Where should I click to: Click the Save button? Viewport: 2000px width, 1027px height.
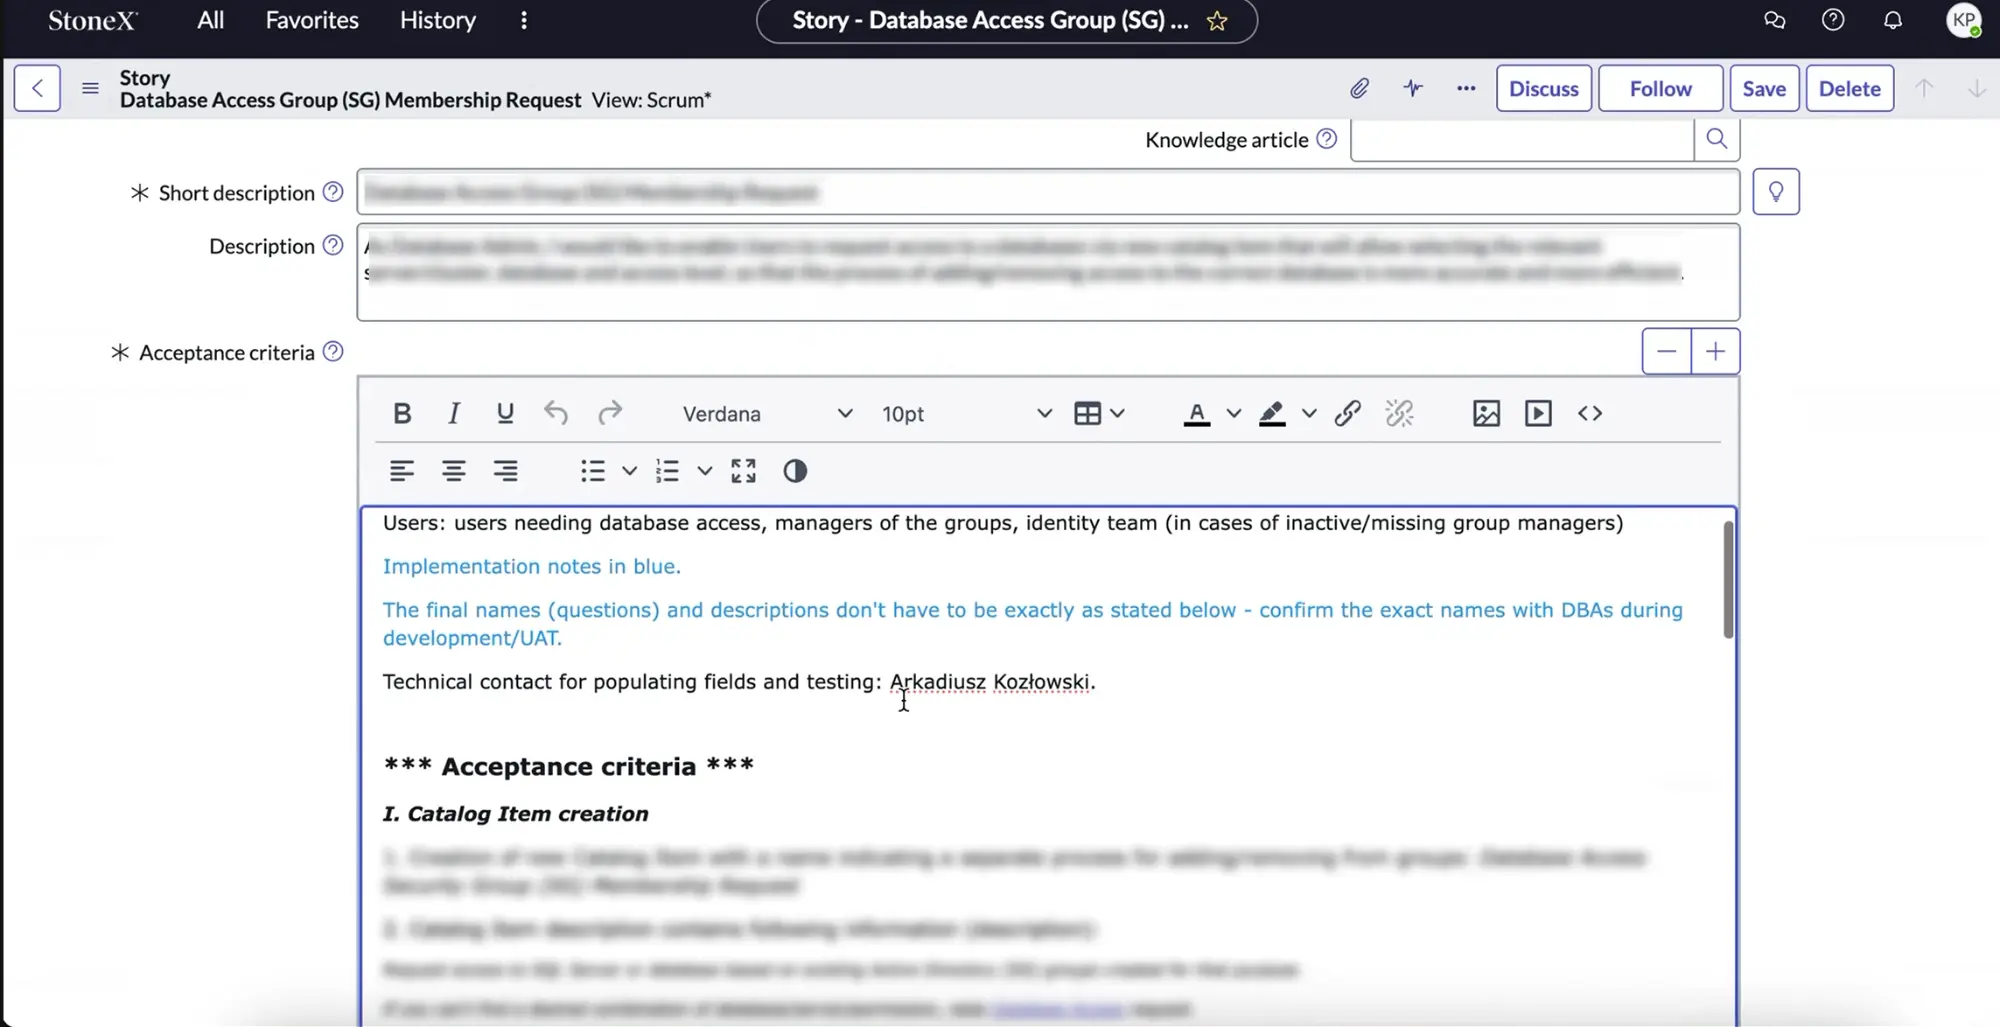click(1764, 89)
